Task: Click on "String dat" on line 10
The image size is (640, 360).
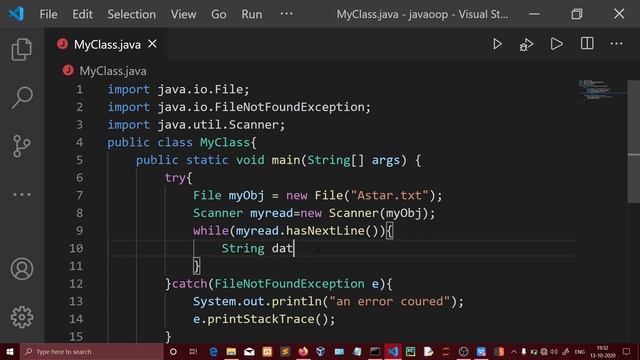Action: click(x=257, y=248)
